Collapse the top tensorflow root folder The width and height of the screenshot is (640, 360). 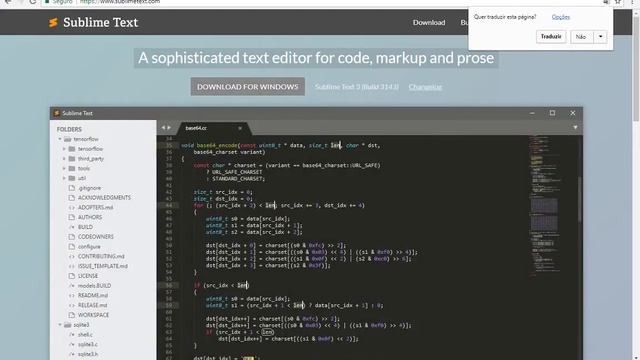click(60, 139)
